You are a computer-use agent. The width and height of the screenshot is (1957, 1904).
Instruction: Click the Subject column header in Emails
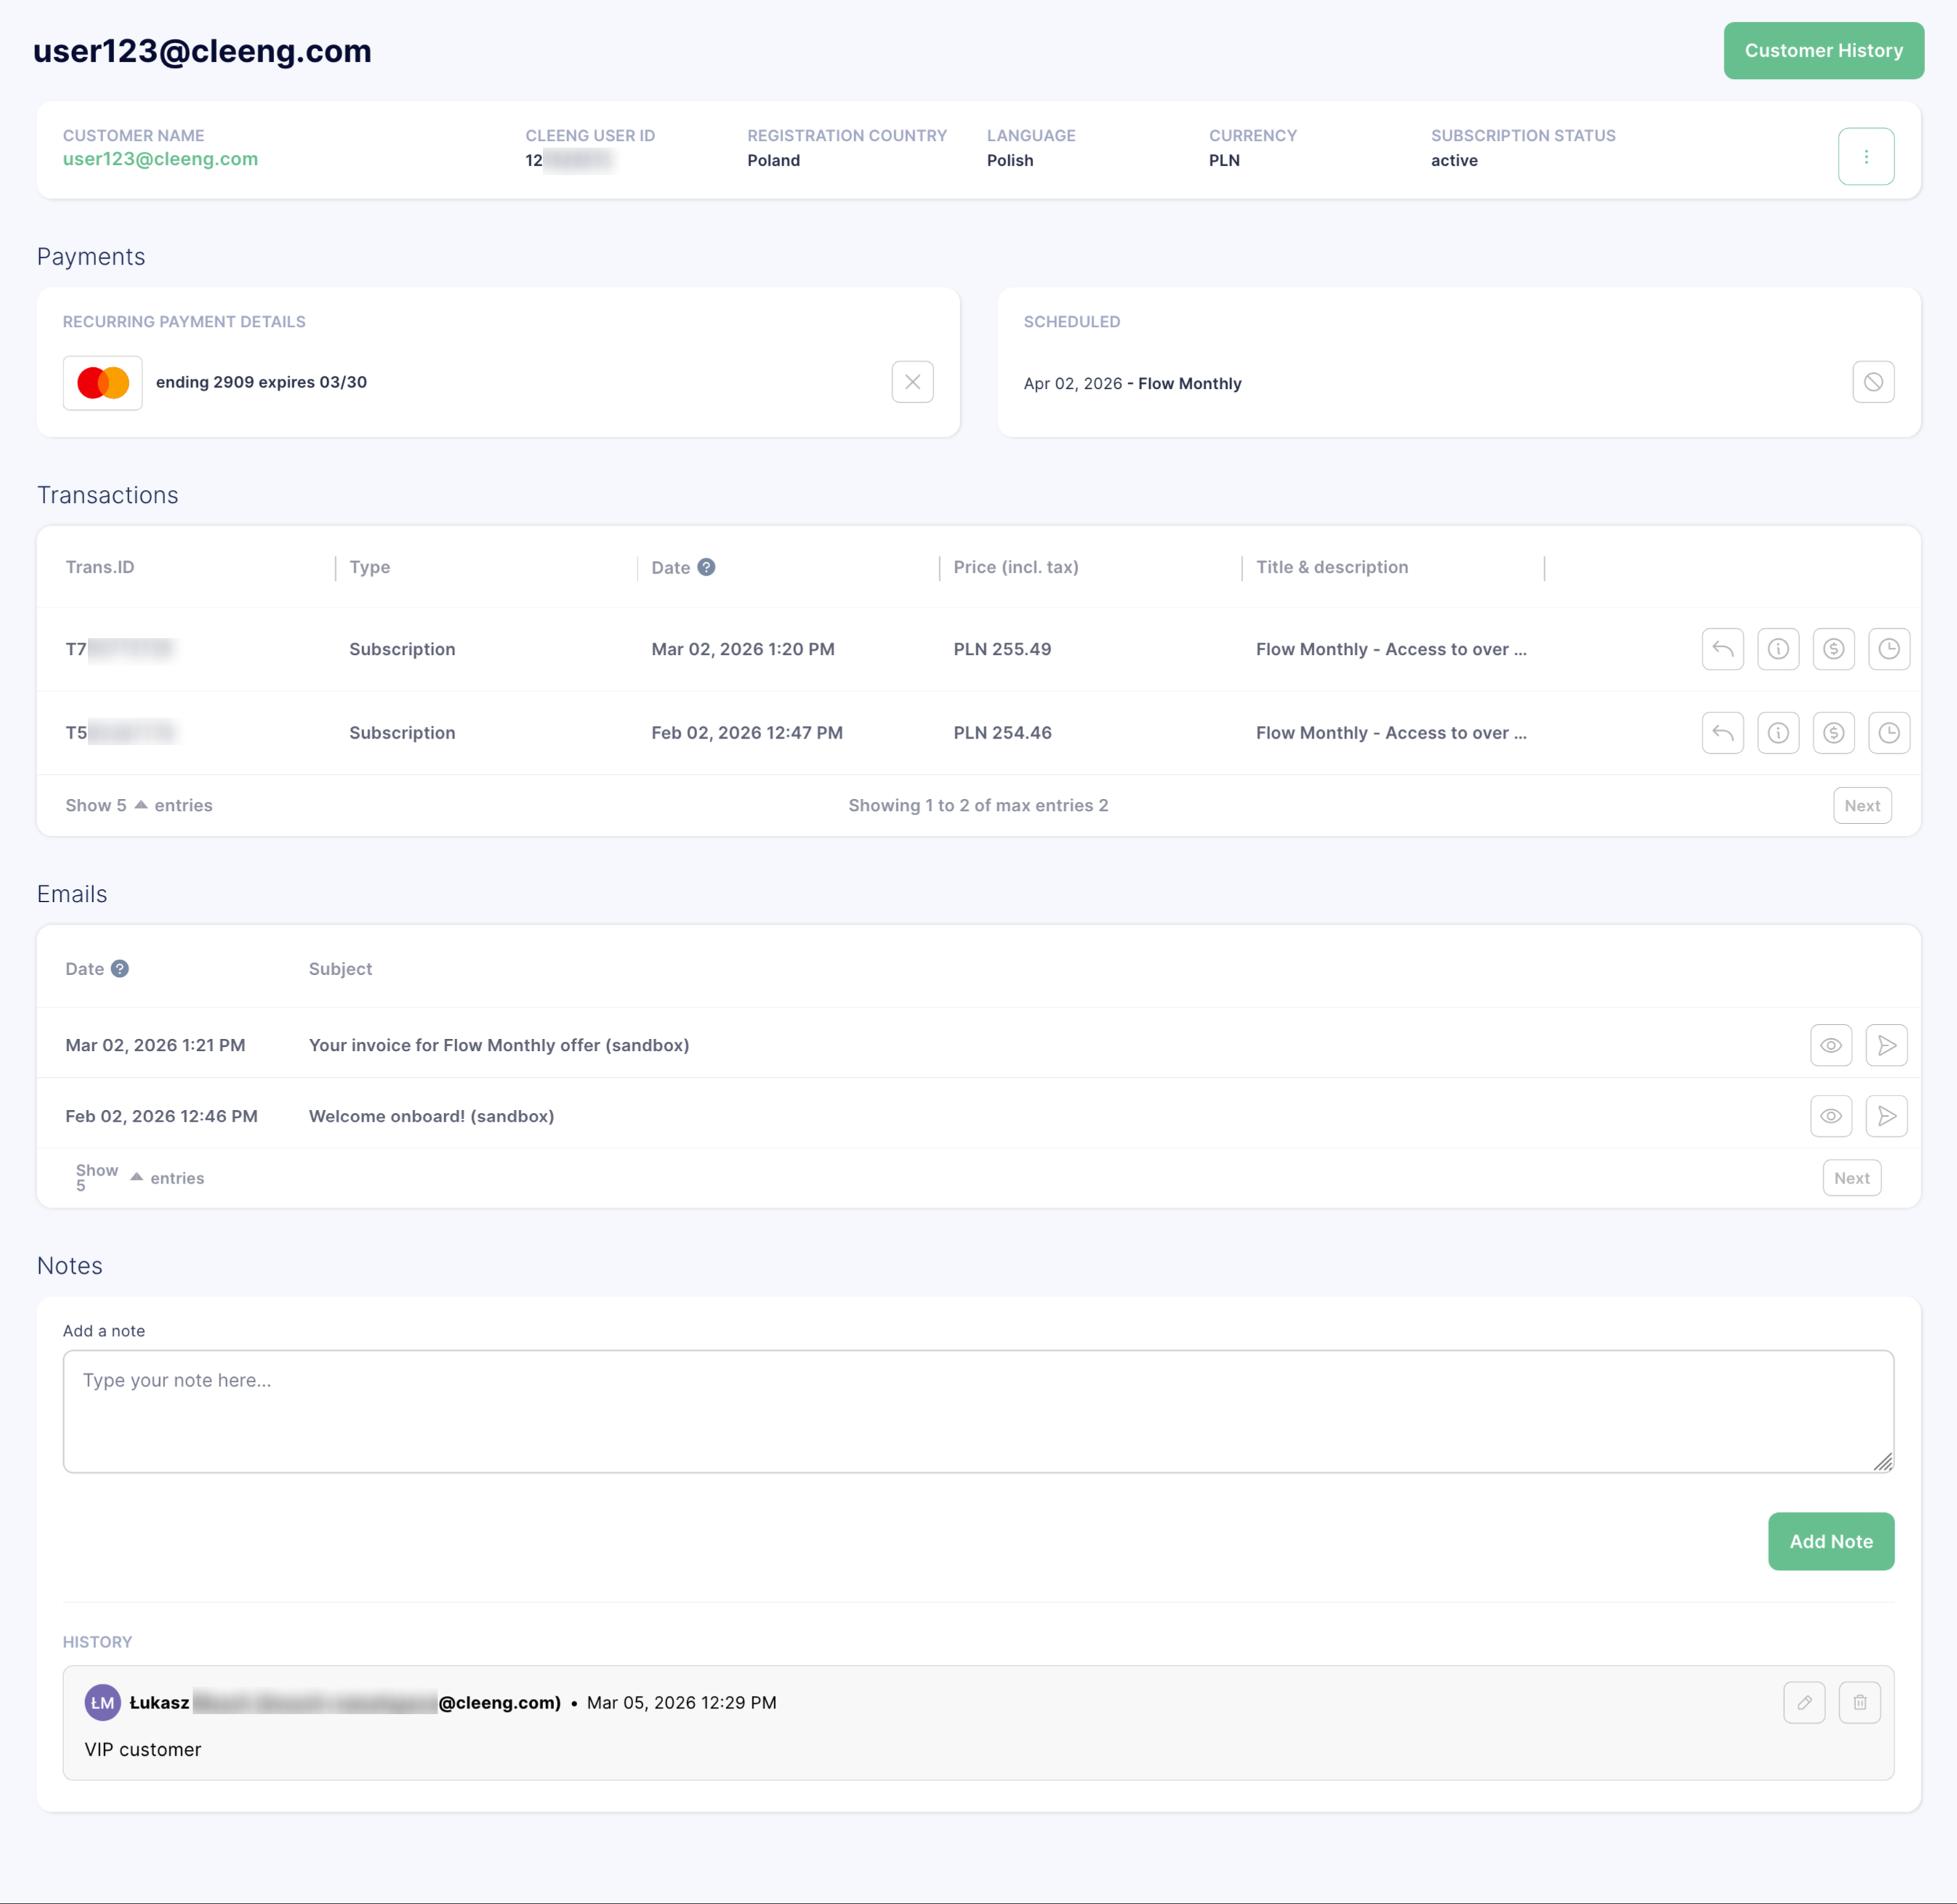click(340, 969)
